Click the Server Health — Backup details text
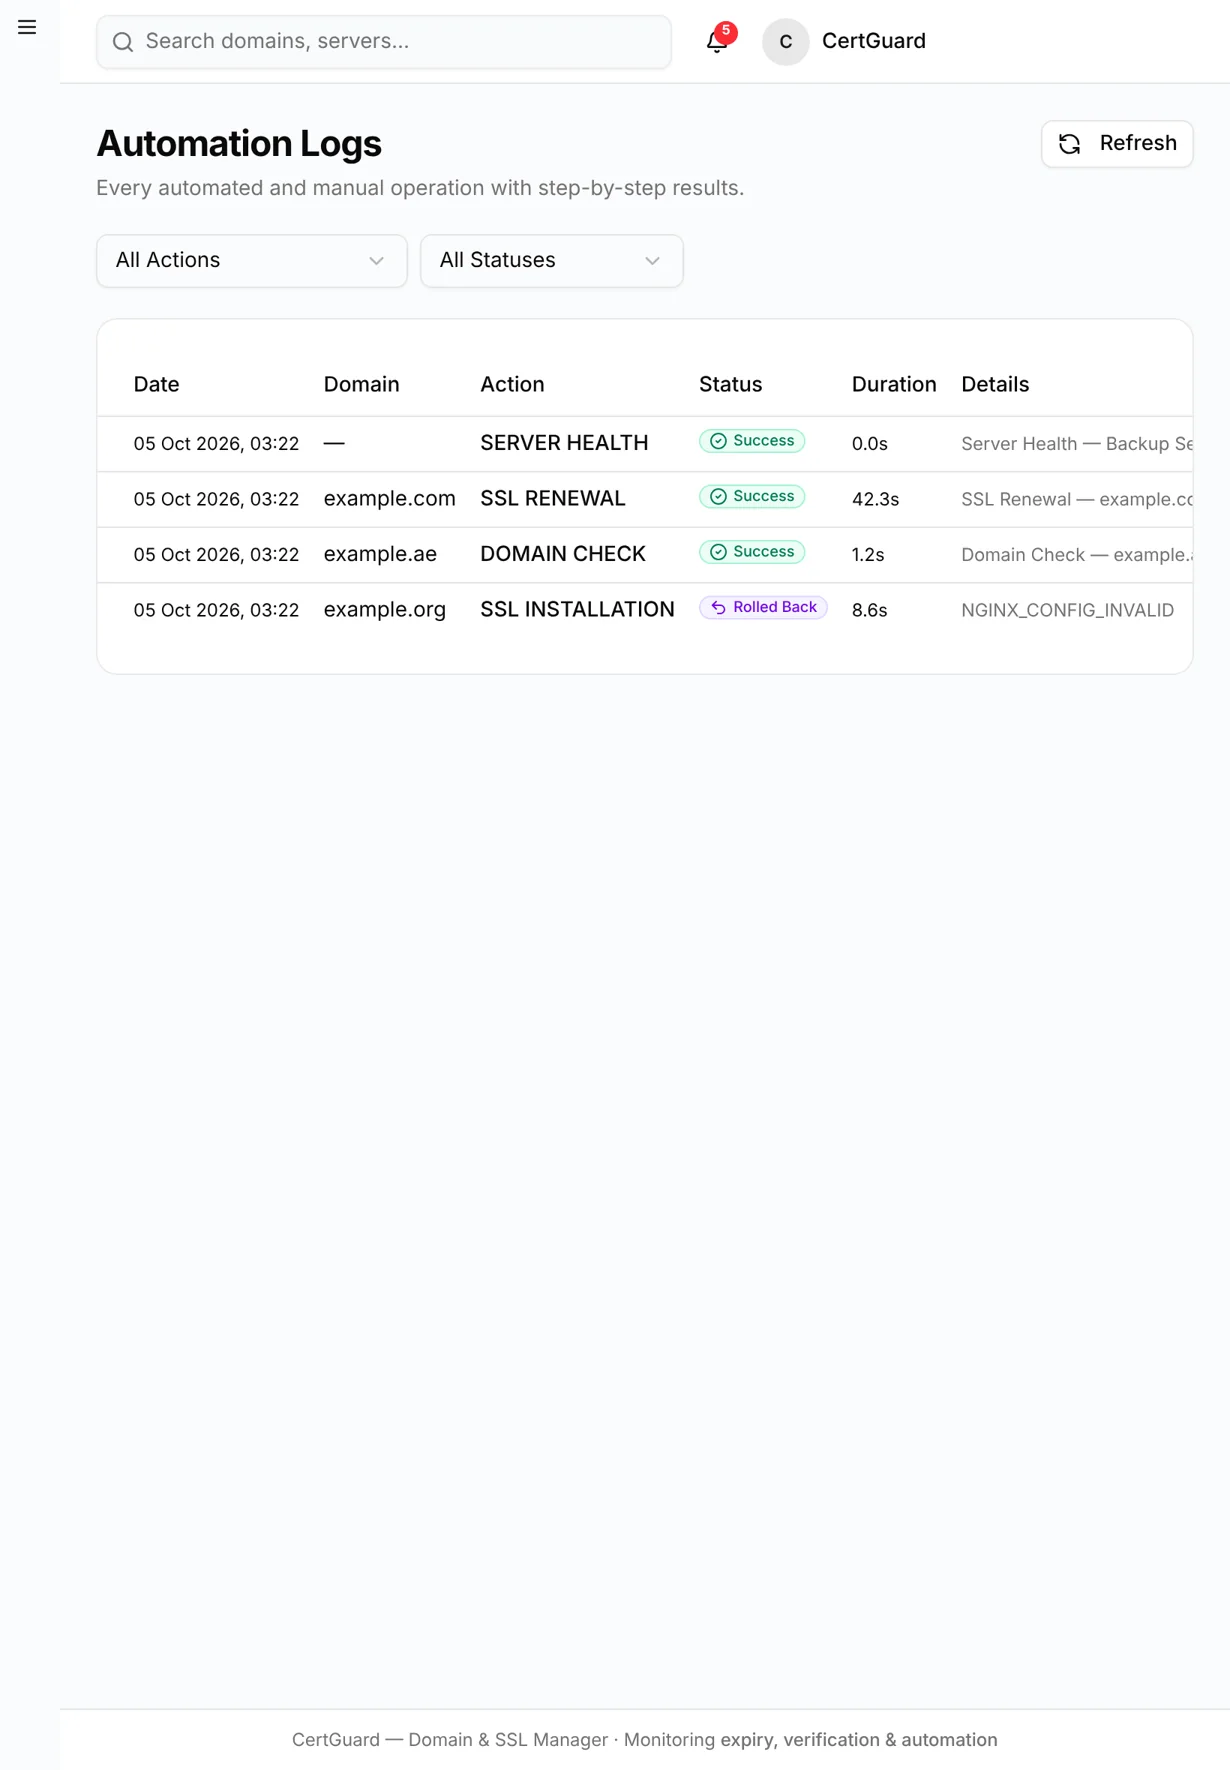This screenshot has height=1770, width=1230. (x=1077, y=444)
